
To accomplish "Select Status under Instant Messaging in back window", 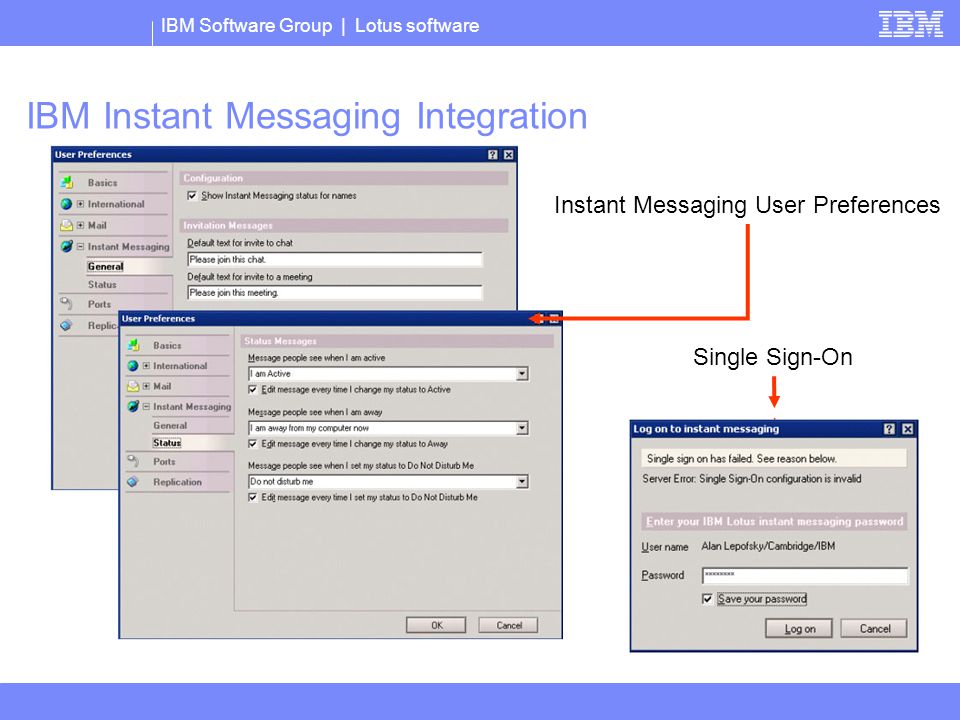I will pyautogui.click(x=102, y=285).
